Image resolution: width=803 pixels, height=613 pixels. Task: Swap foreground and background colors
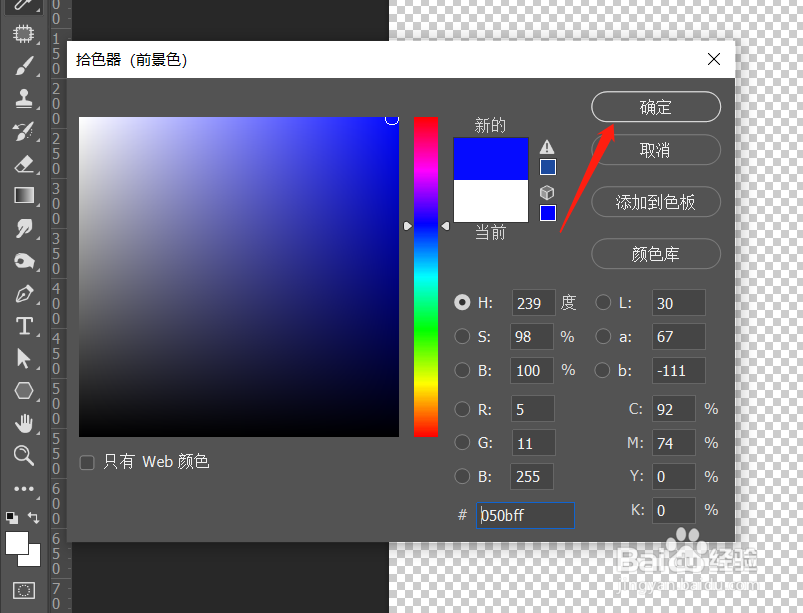point(33,517)
